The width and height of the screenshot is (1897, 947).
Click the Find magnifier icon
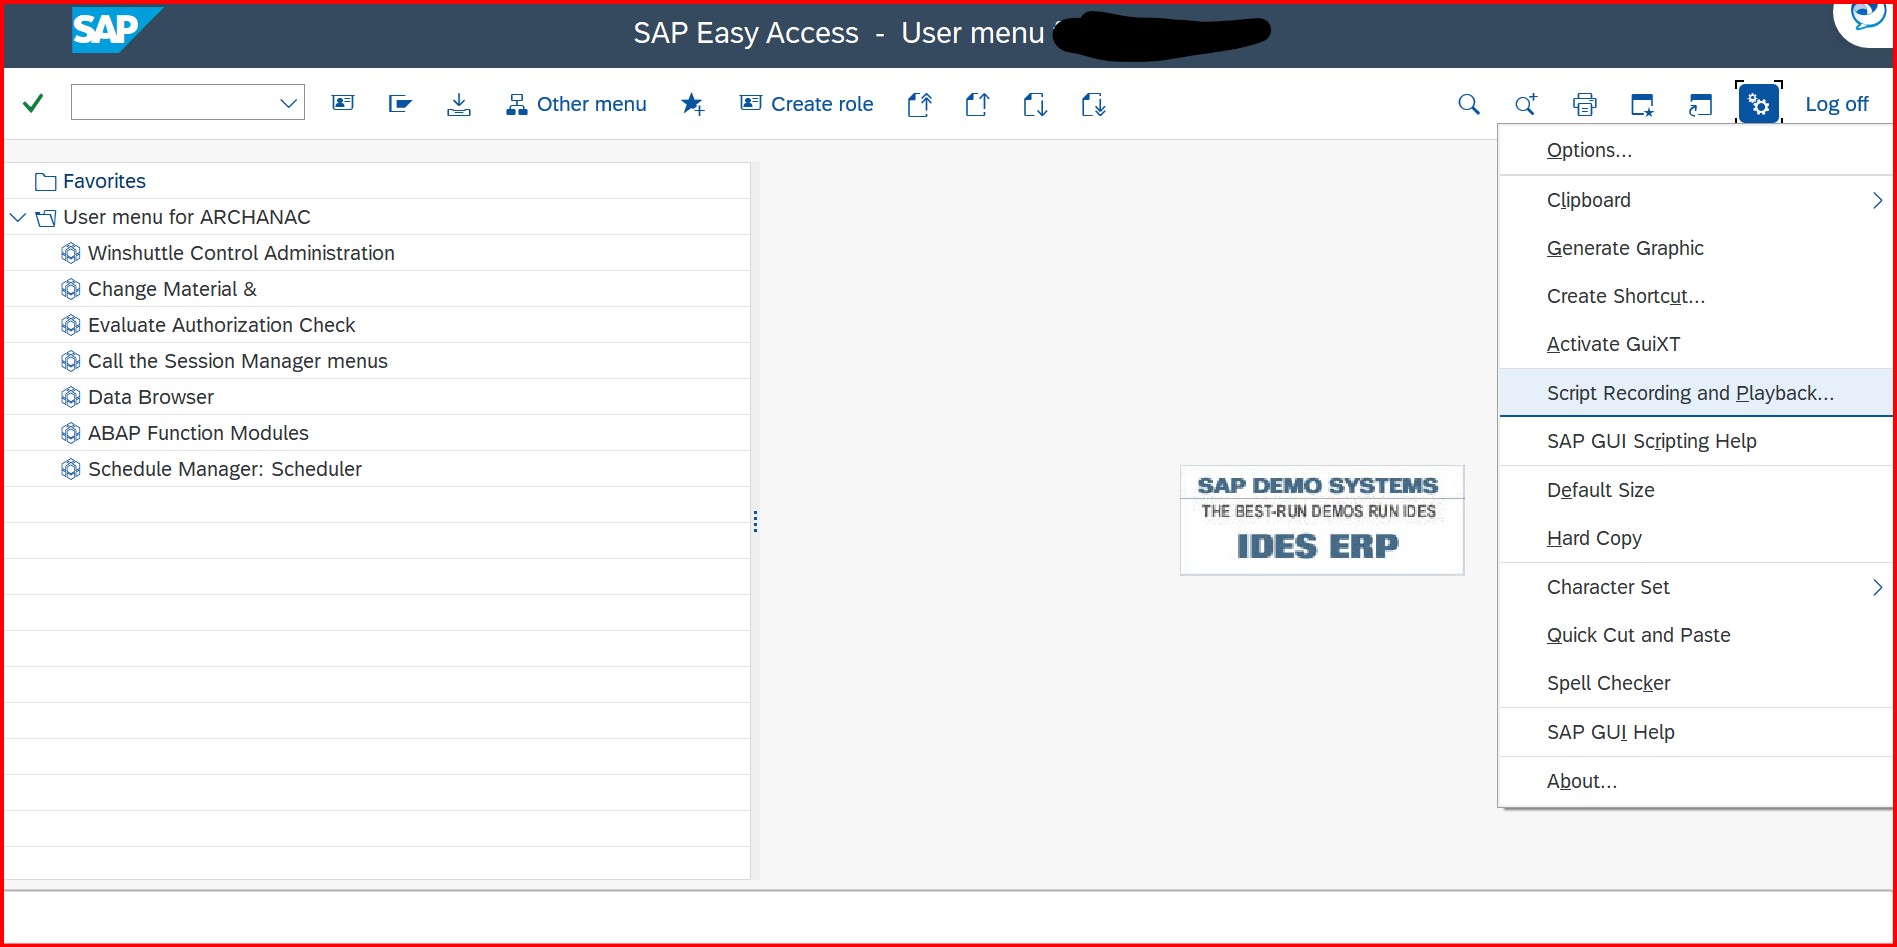[x=1468, y=104]
